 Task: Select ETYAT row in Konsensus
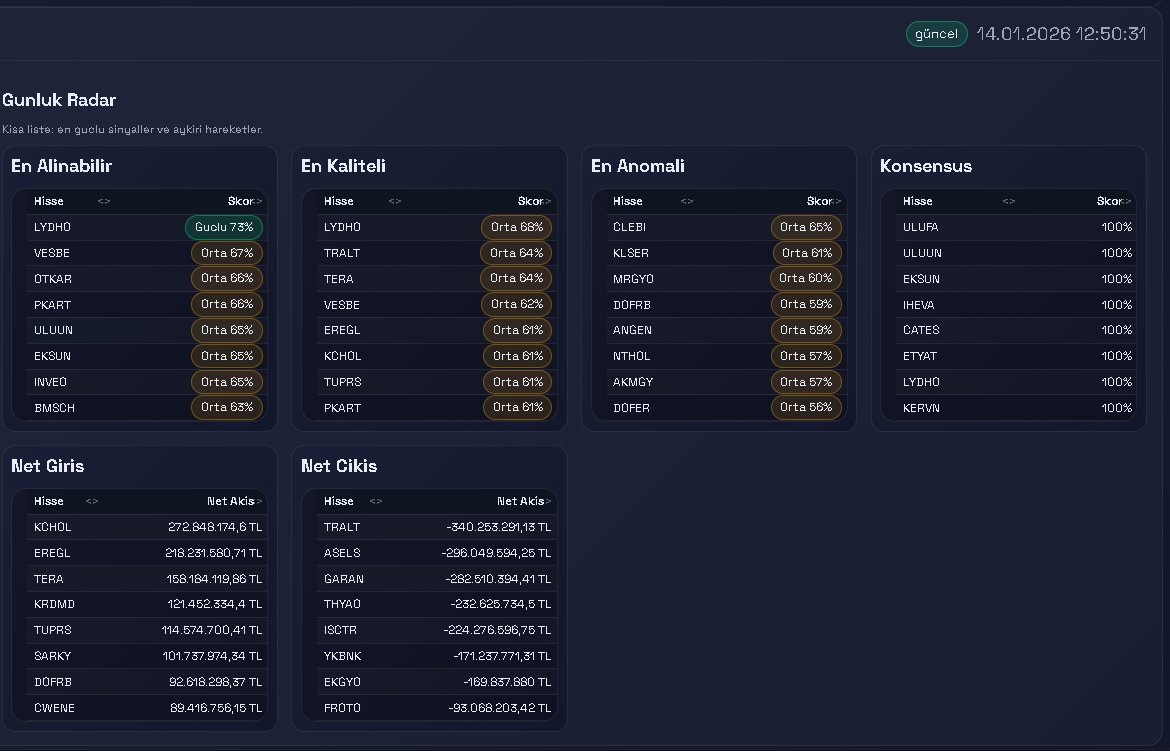1016,356
